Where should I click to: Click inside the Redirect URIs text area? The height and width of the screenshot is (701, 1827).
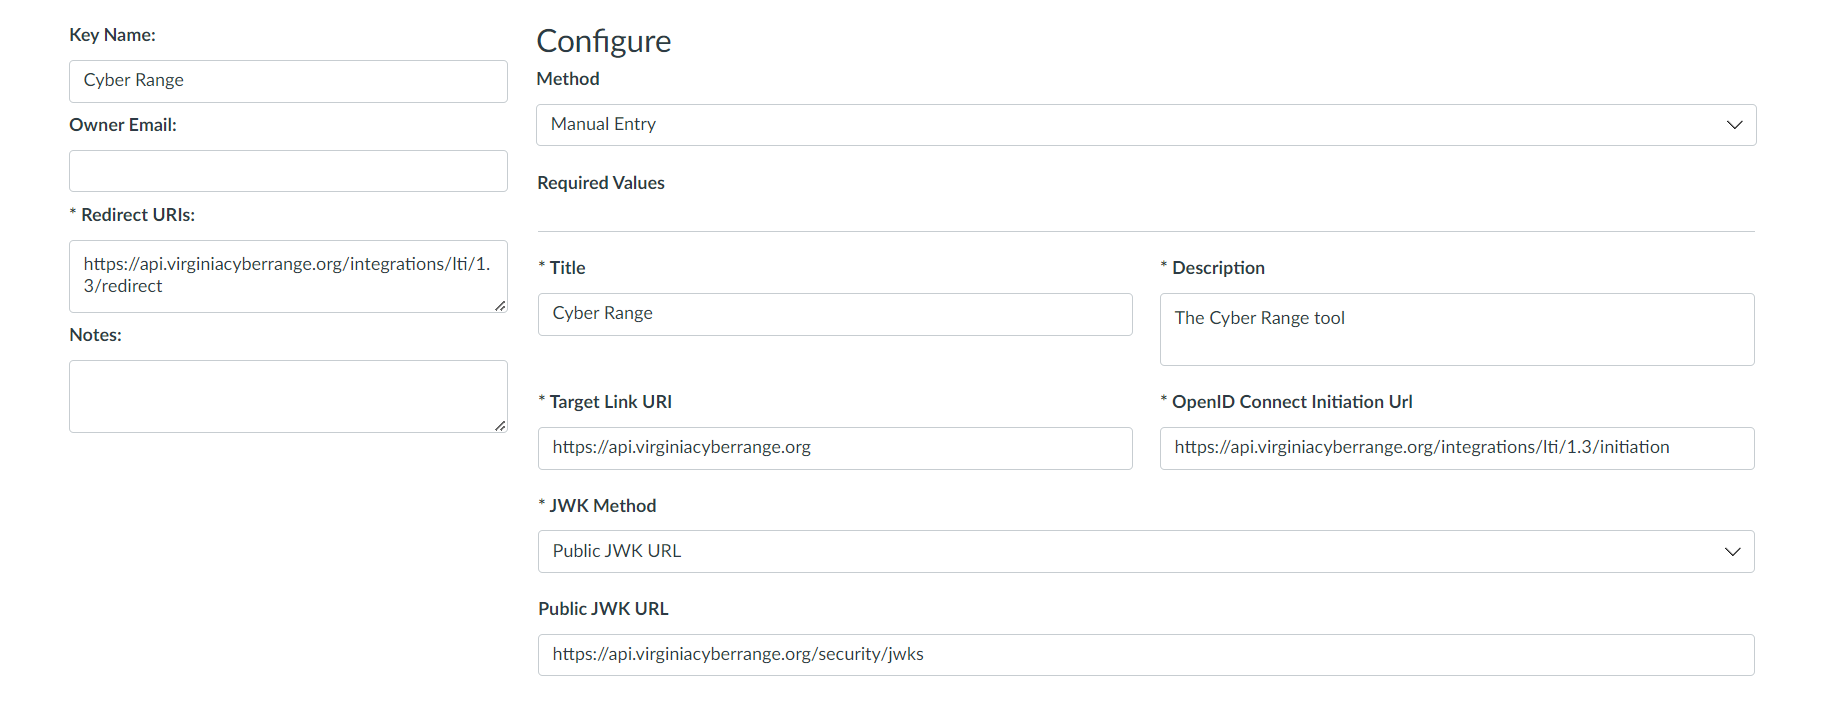point(288,276)
